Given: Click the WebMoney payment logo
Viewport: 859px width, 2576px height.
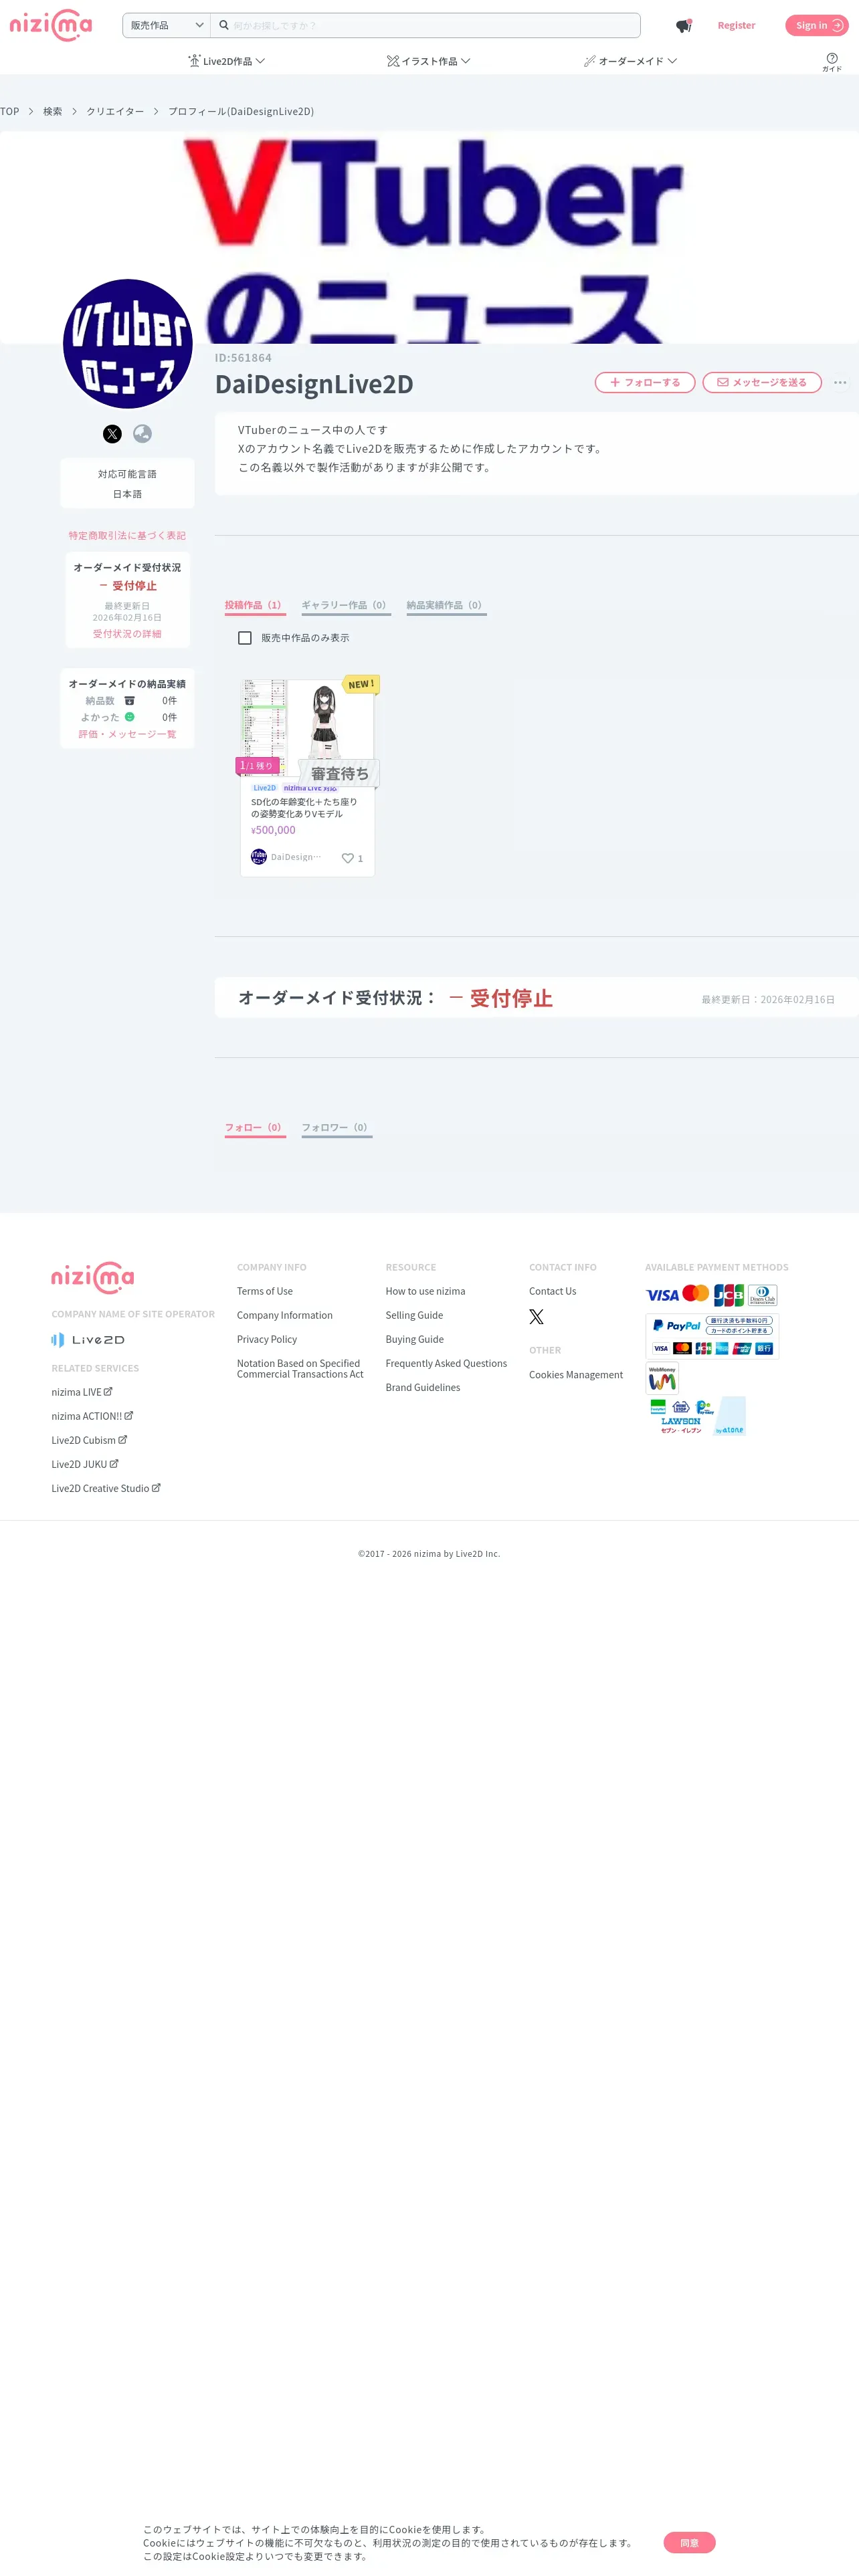Looking at the screenshot, I should [662, 1378].
